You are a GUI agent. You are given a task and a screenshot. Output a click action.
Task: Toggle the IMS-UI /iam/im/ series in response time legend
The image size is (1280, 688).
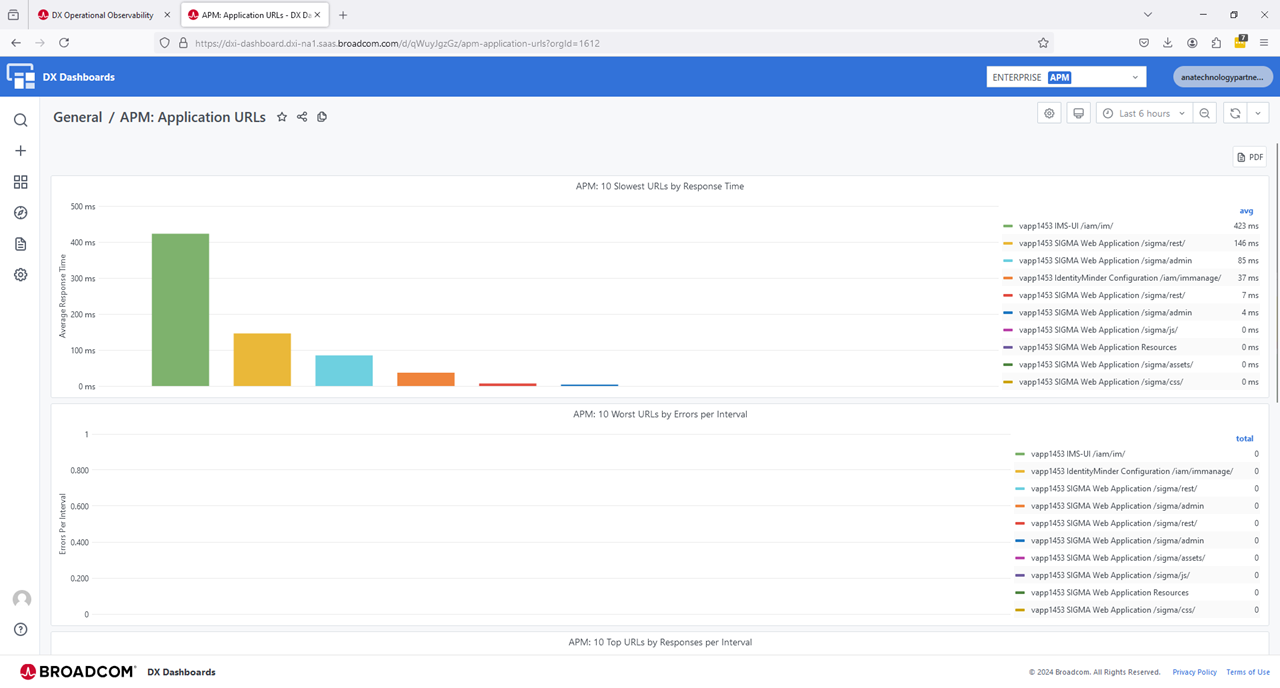1065,226
